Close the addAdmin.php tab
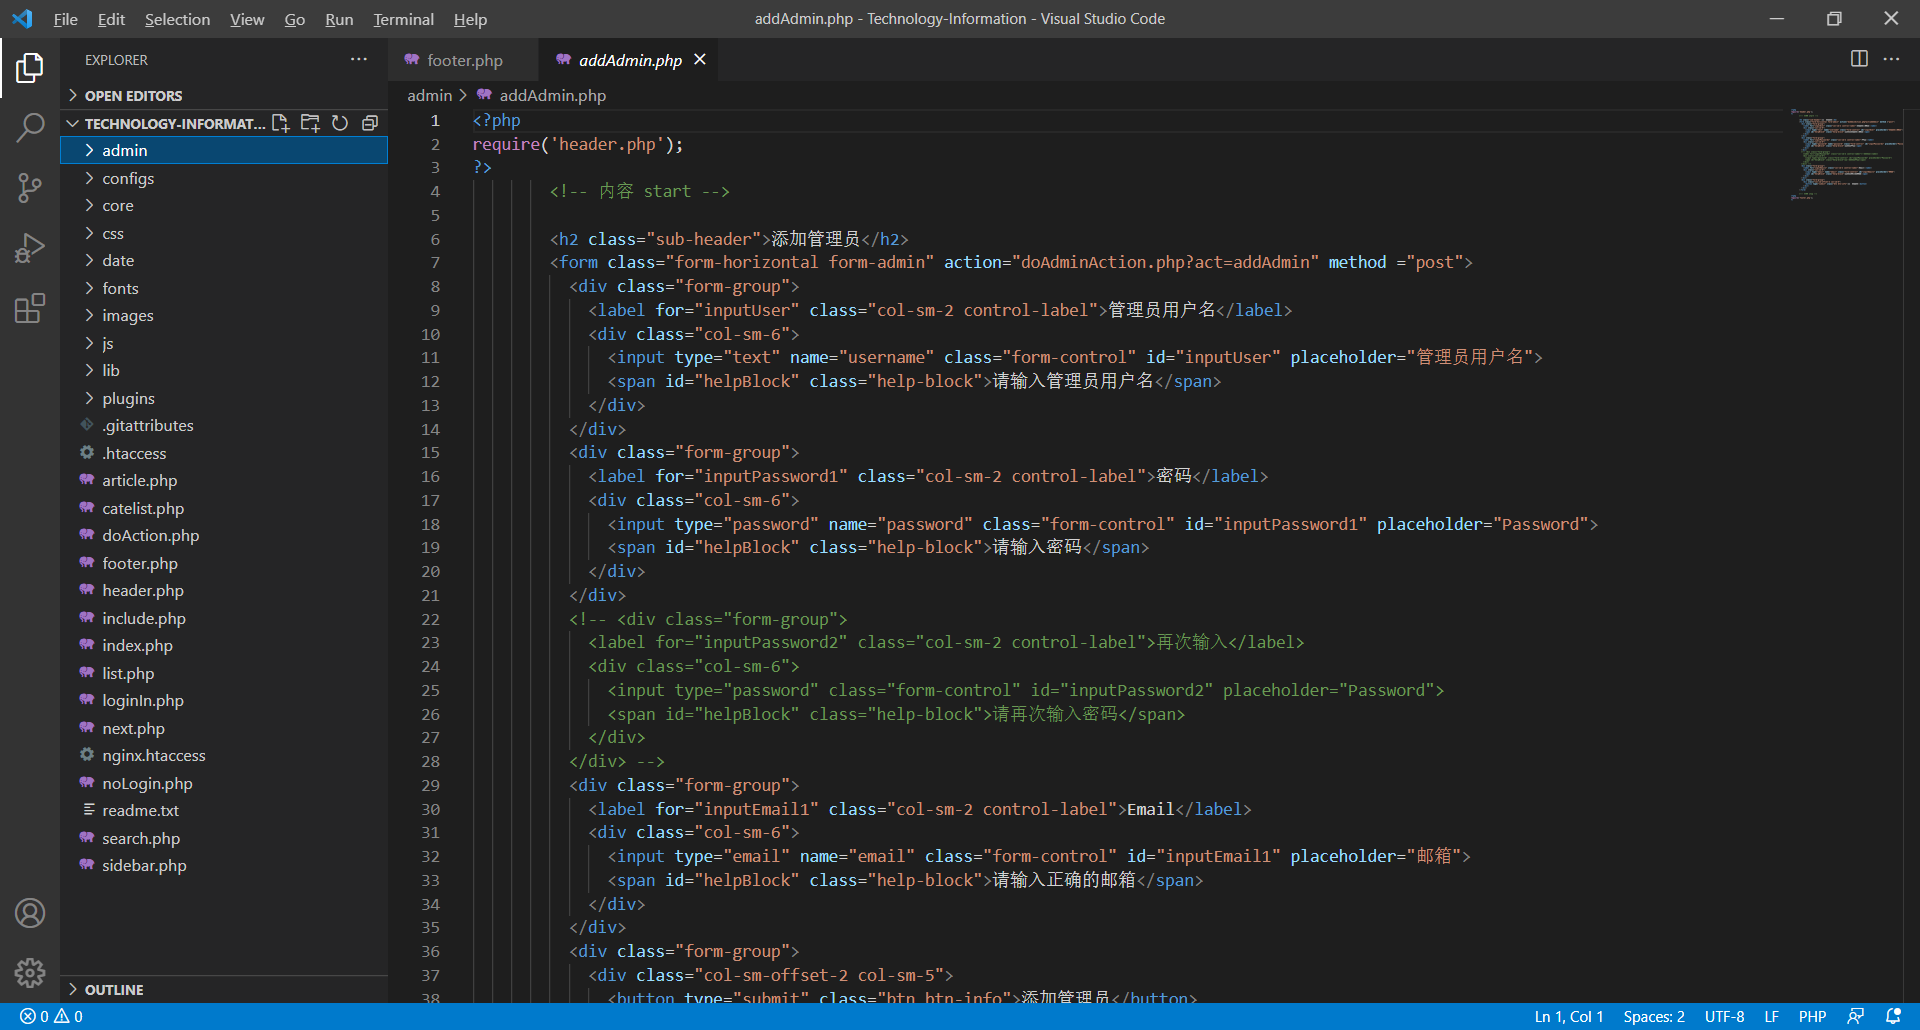This screenshot has height=1030, width=1920. 700,60
